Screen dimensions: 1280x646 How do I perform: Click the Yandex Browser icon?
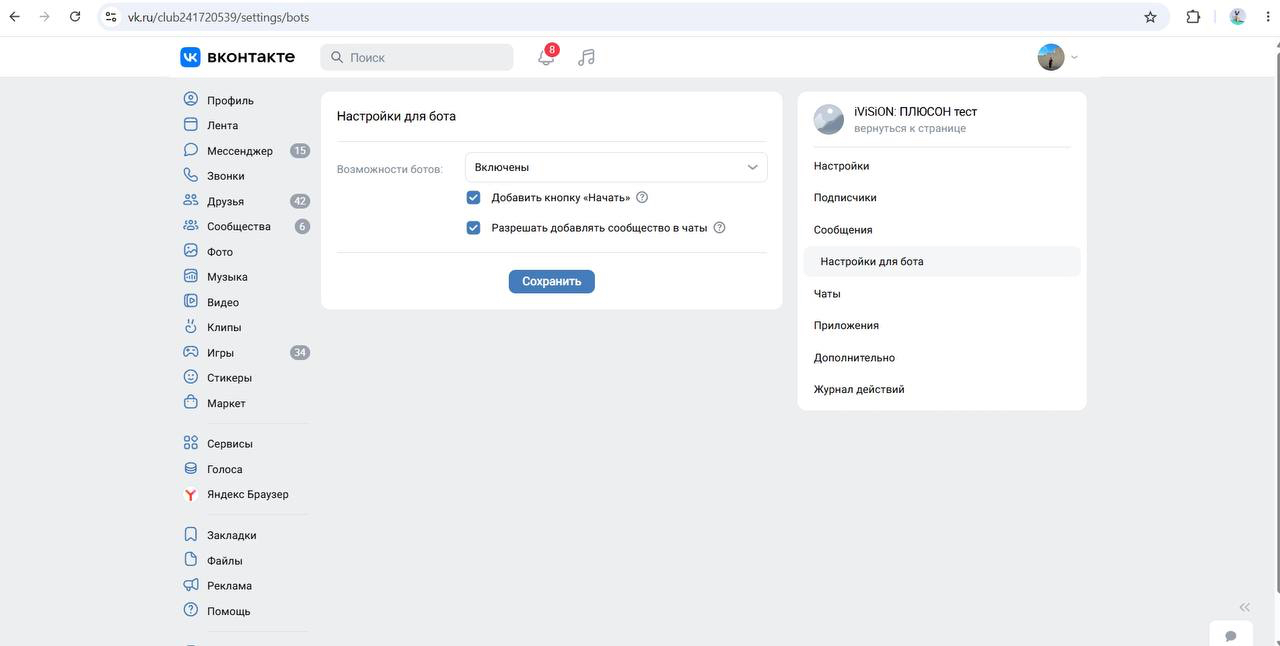(x=191, y=494)
